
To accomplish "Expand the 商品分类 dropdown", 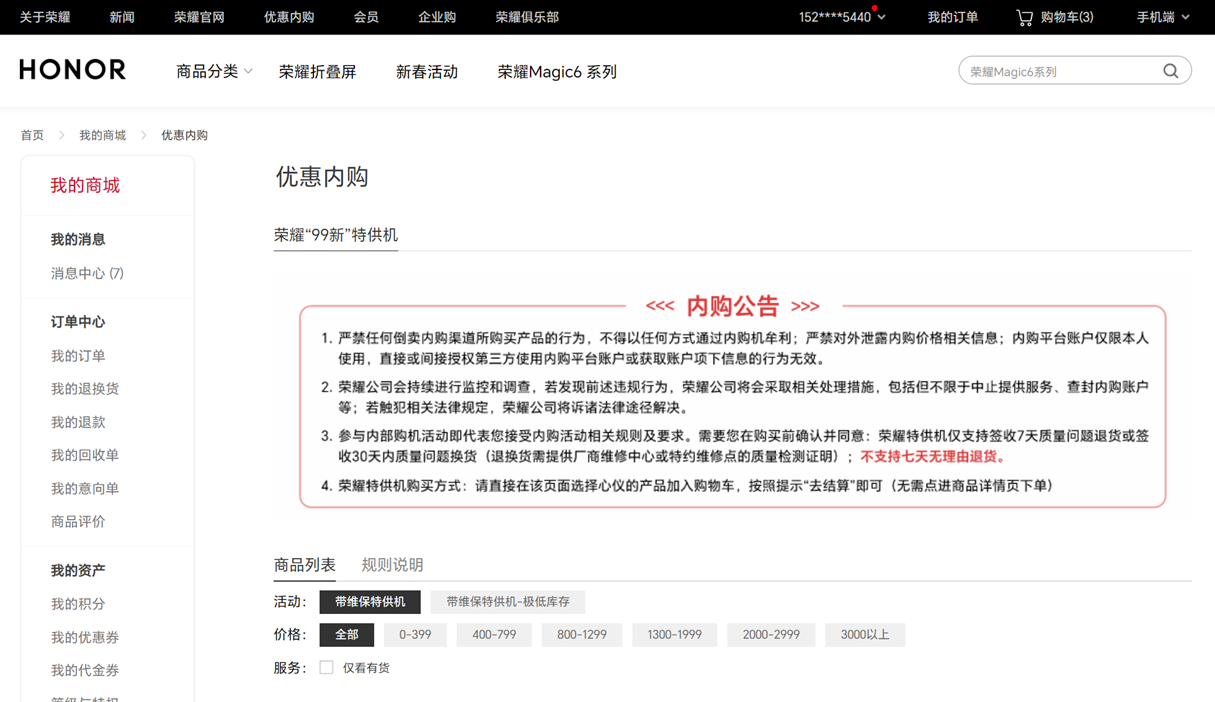I will (214, 71).
